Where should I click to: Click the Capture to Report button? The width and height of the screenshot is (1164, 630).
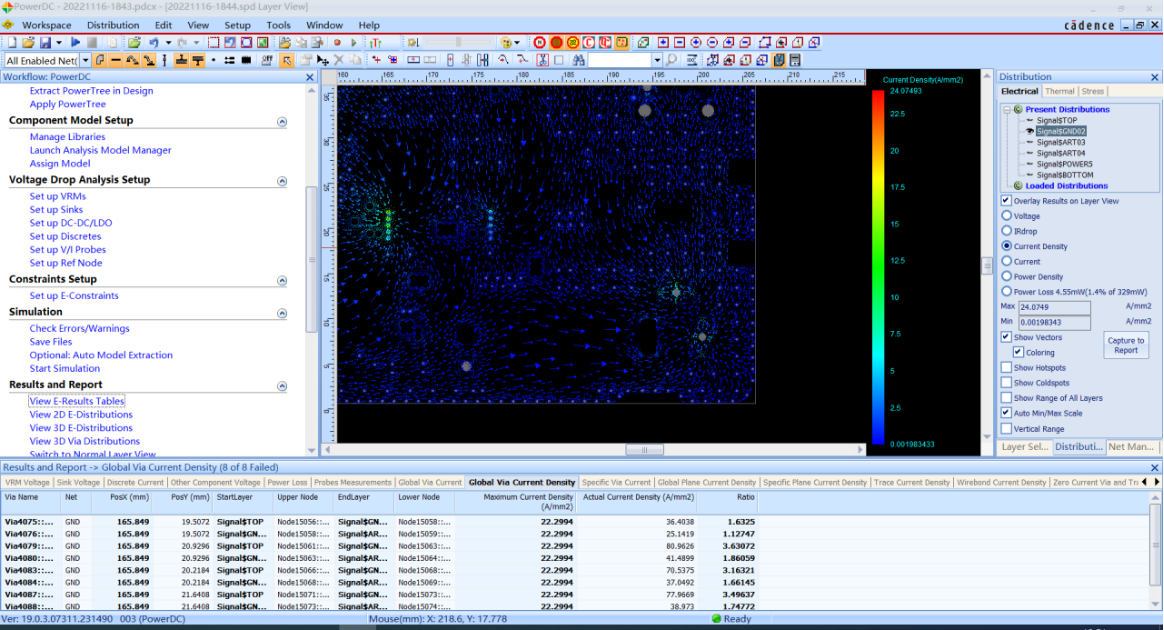coord(1125,345)
